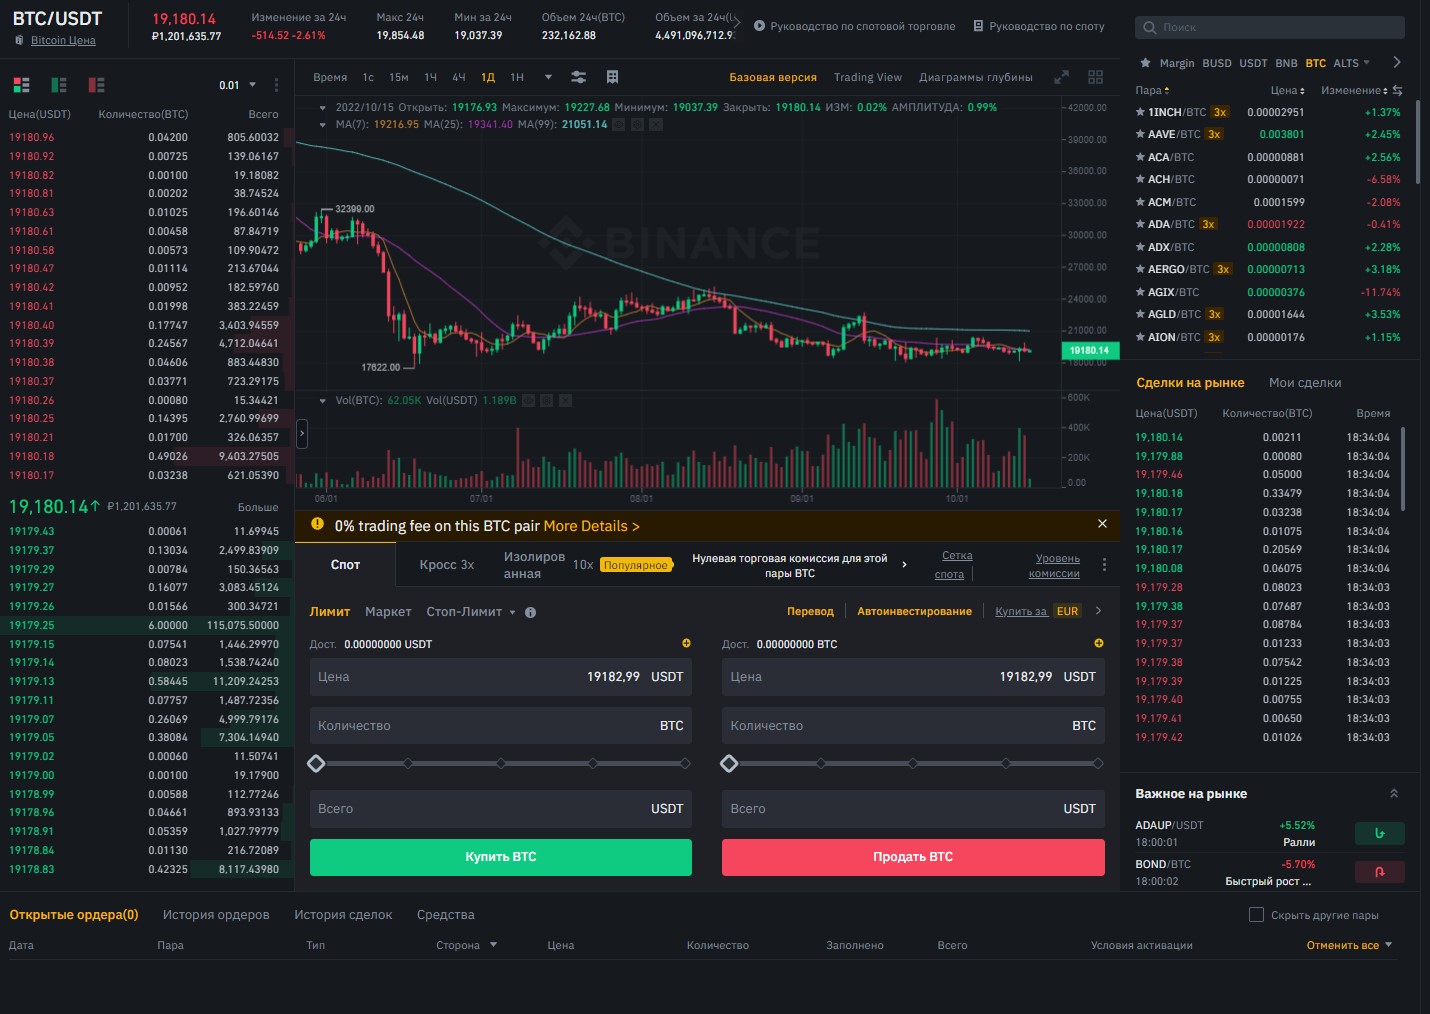Open order book precision 0.01 dropdown
1430x1014 pixels.
[238, 85]
